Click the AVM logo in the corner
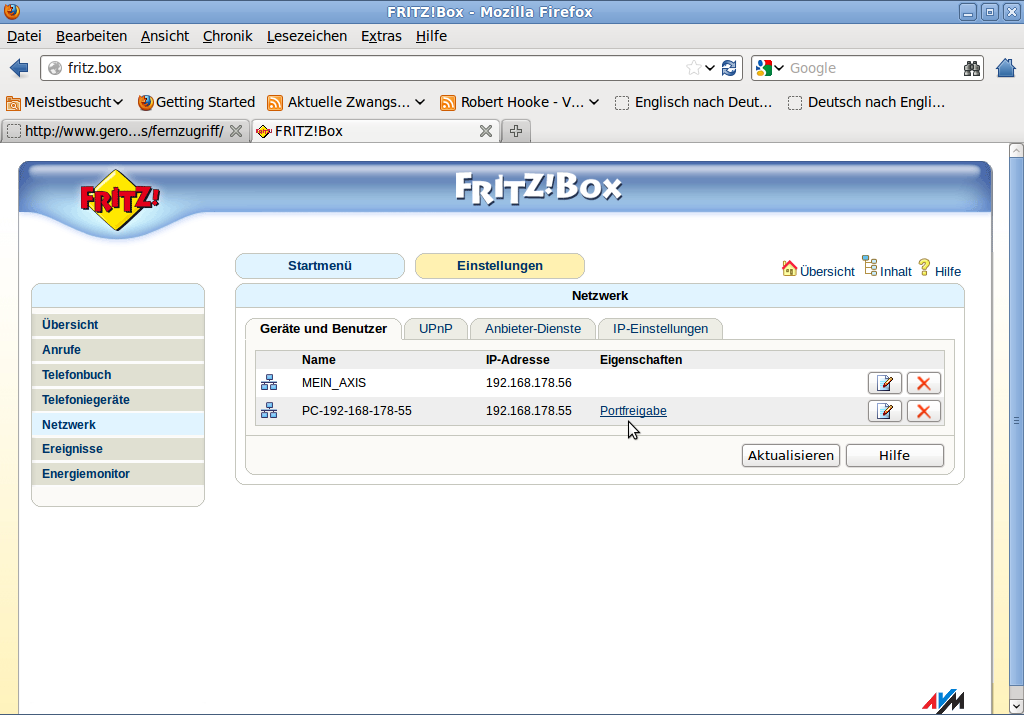Image resolution: width=1024 pixels, height=715 pixels. (944, 699)
